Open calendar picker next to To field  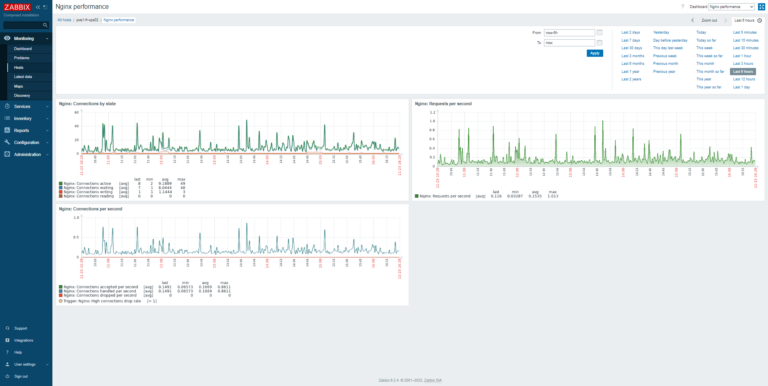600,43
